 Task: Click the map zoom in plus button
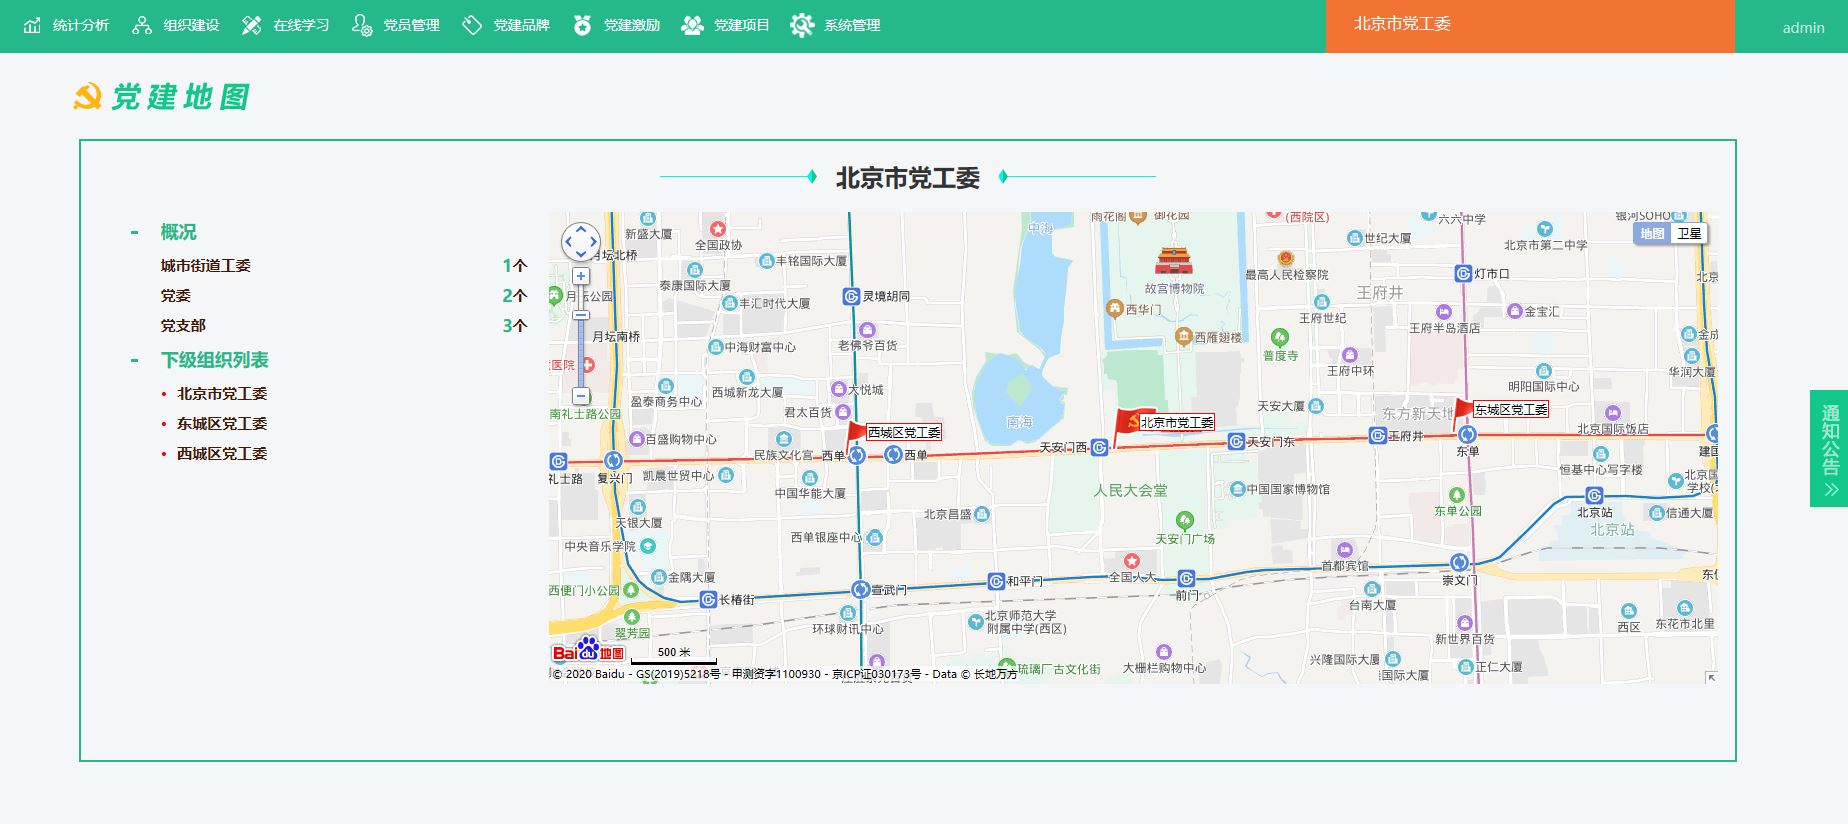click(x=581, y=276)
